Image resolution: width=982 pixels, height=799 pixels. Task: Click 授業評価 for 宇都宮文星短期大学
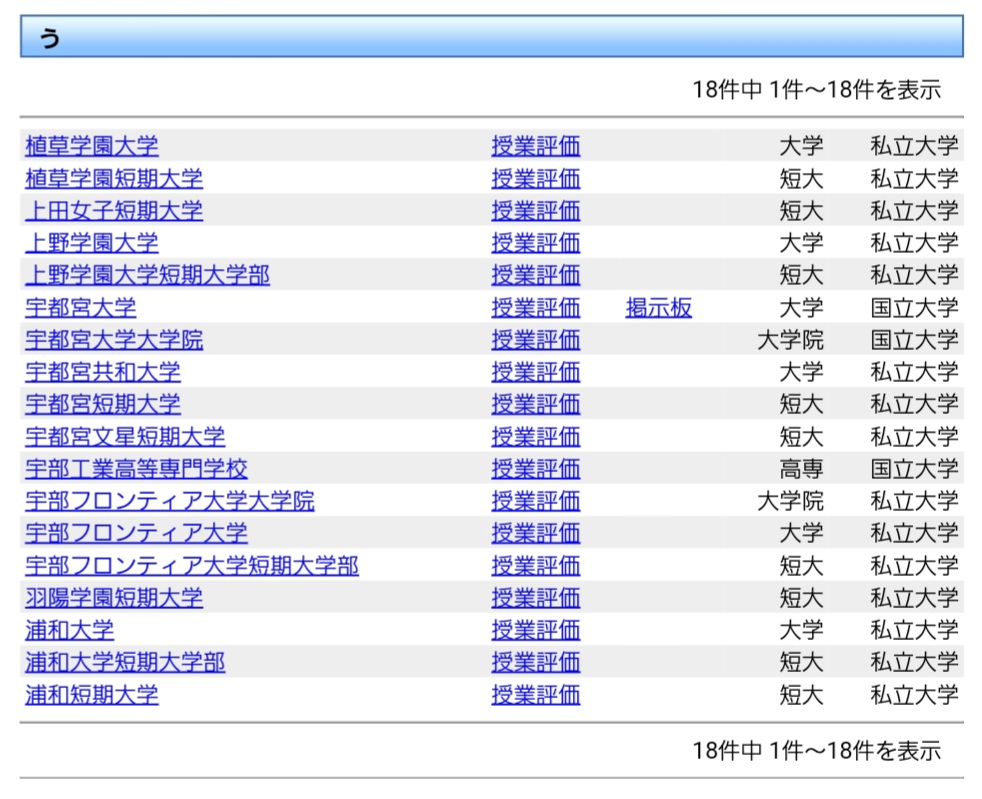[x=535, y=436]
